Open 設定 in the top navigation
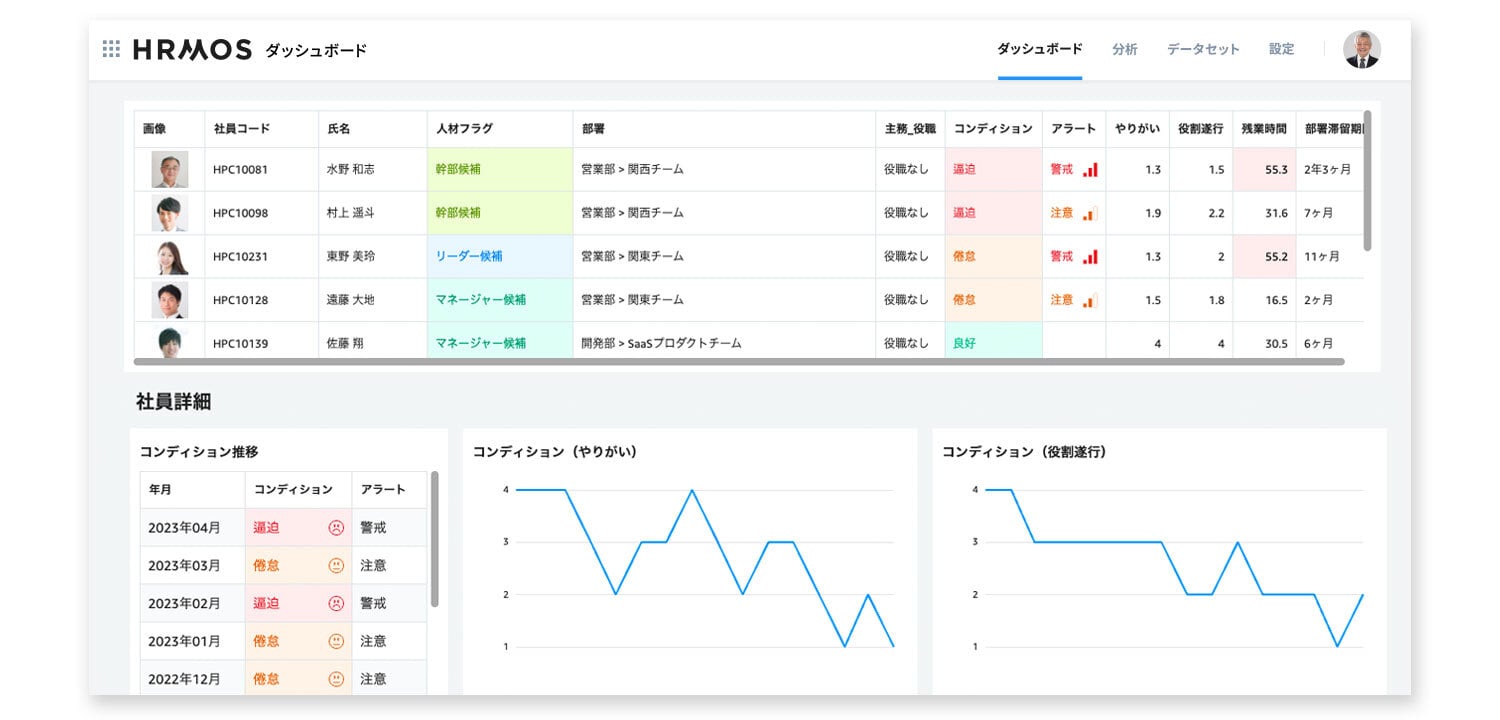1500x720 pixels. 1281,49
